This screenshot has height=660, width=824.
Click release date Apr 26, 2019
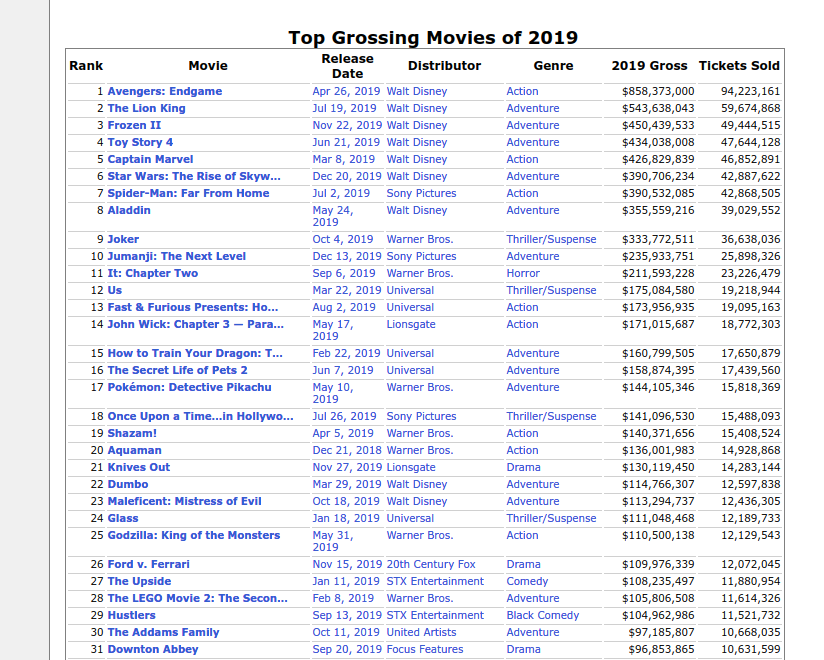pos(346,91)
